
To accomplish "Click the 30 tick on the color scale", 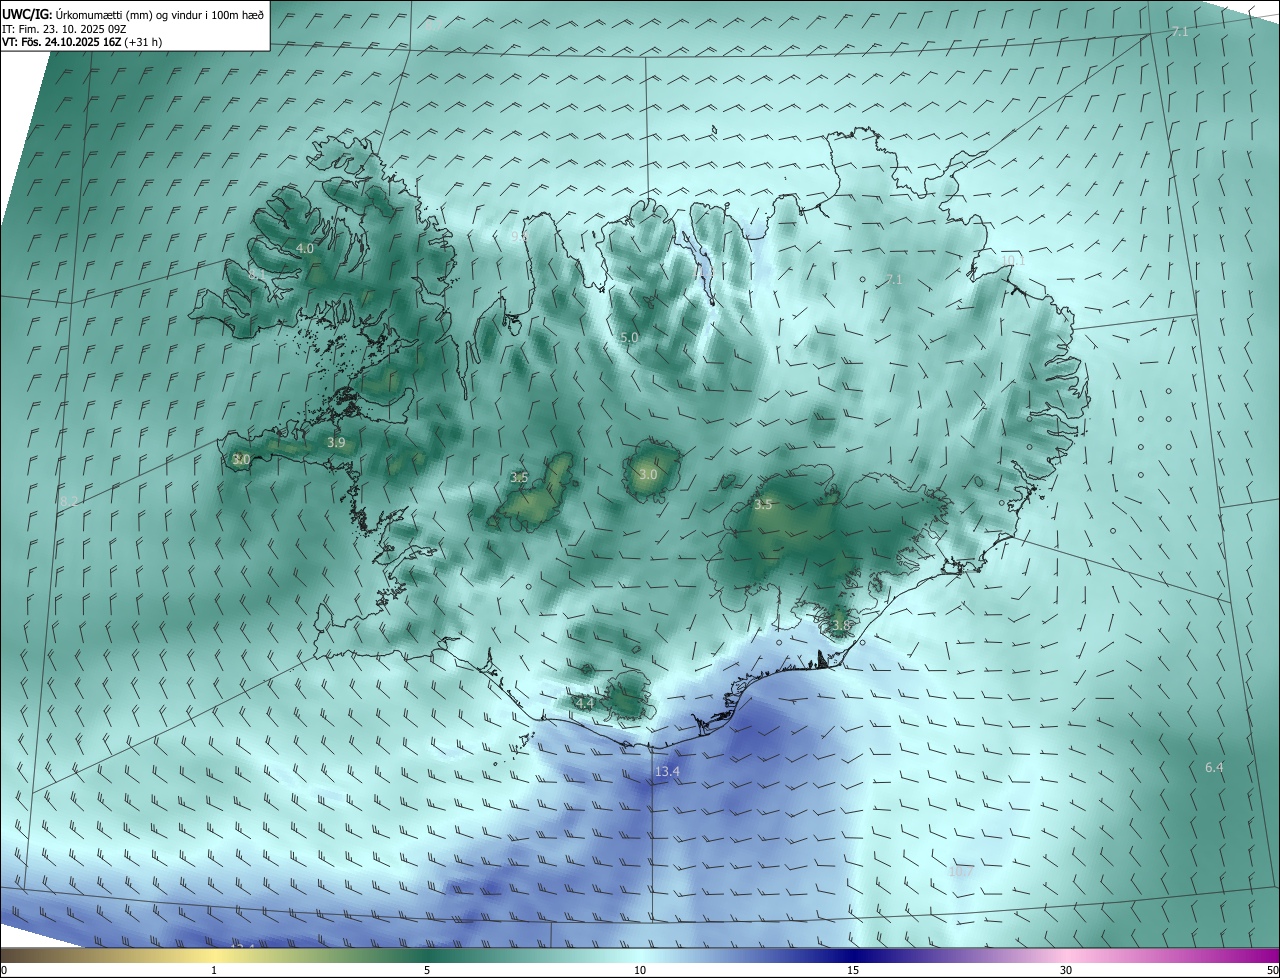I will [x=1066, y=970].
